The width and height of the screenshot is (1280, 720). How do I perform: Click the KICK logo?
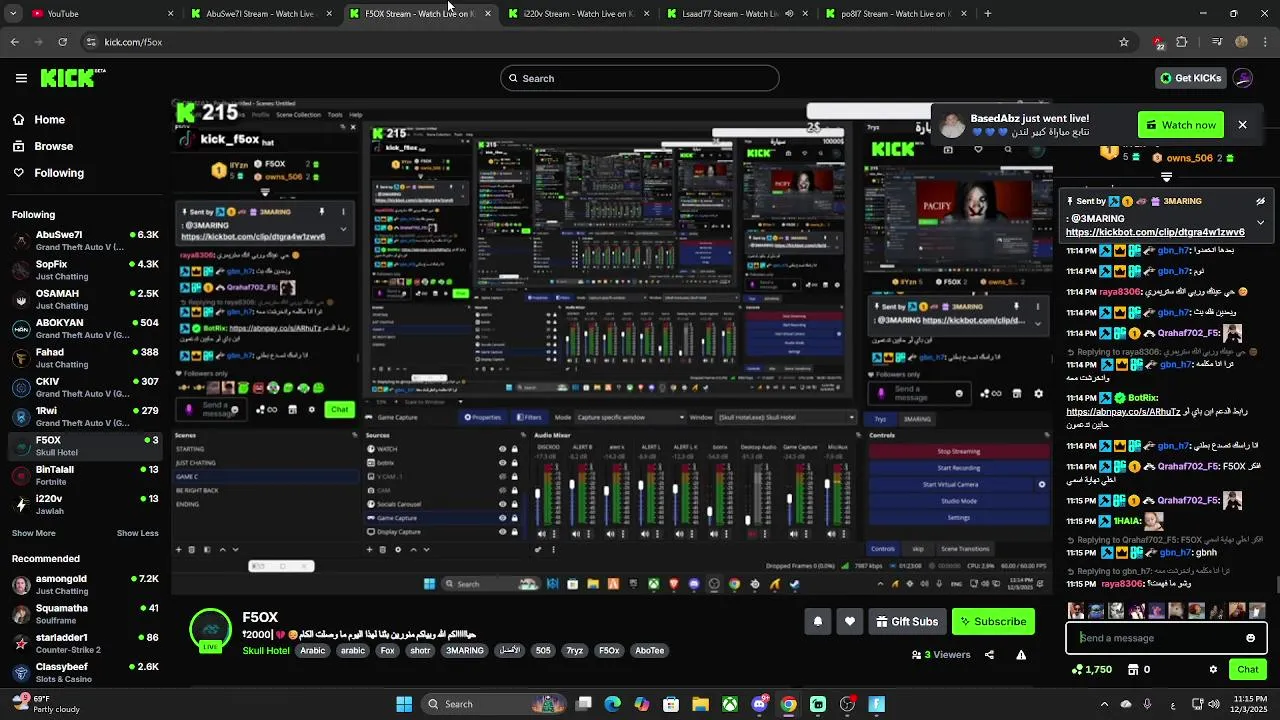(72, 78)
